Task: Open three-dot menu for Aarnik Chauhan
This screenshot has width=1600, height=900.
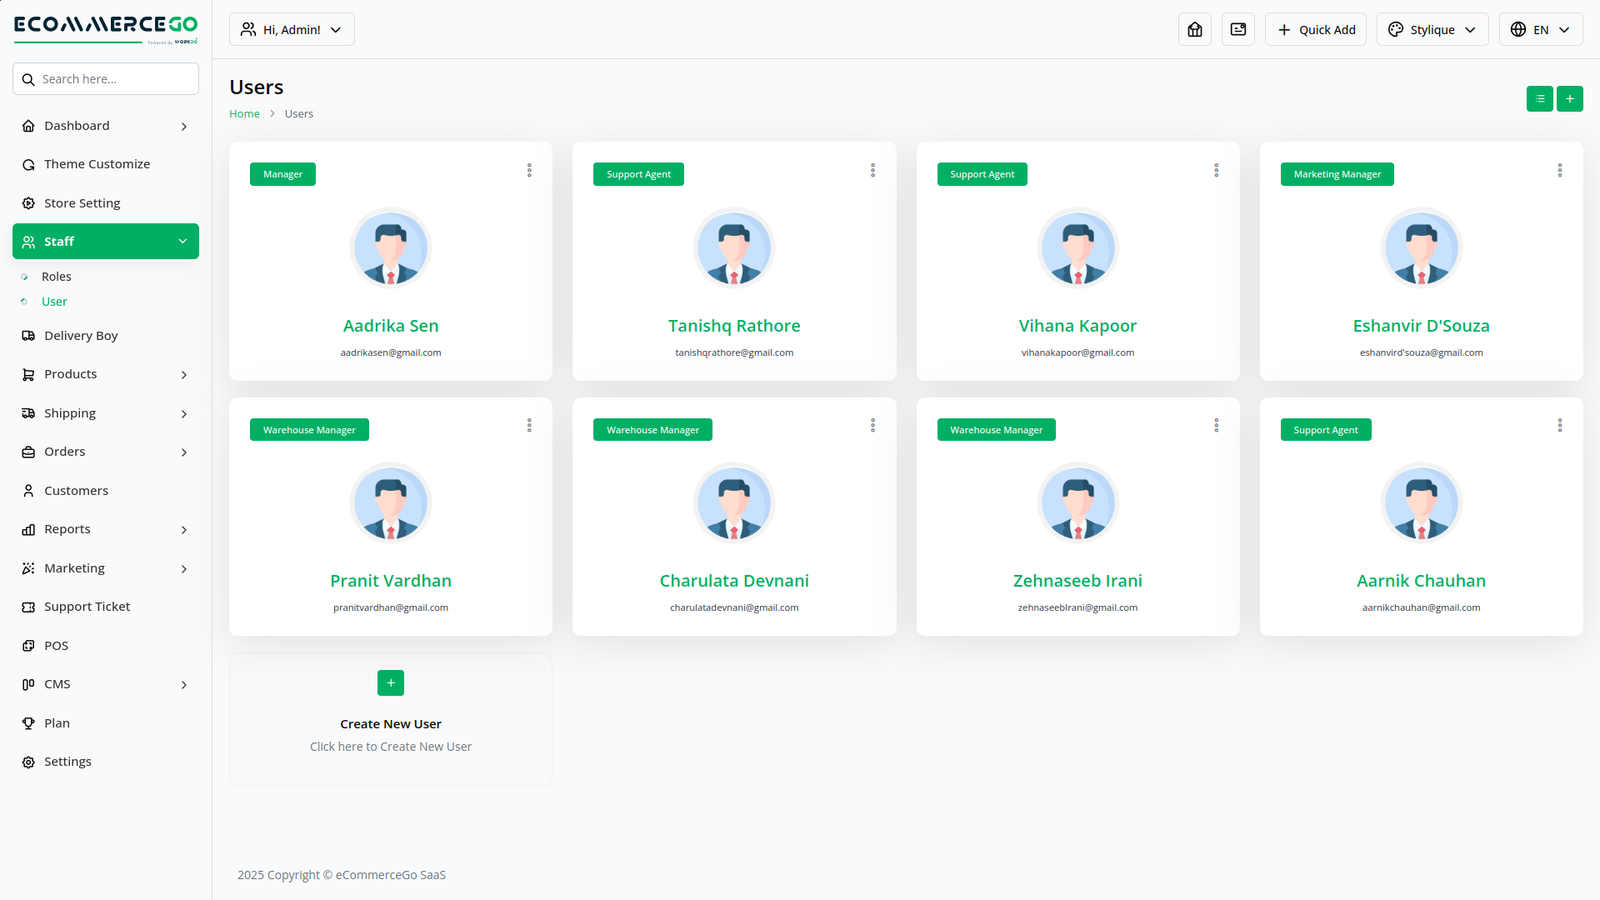Action: click(1559, 426)
